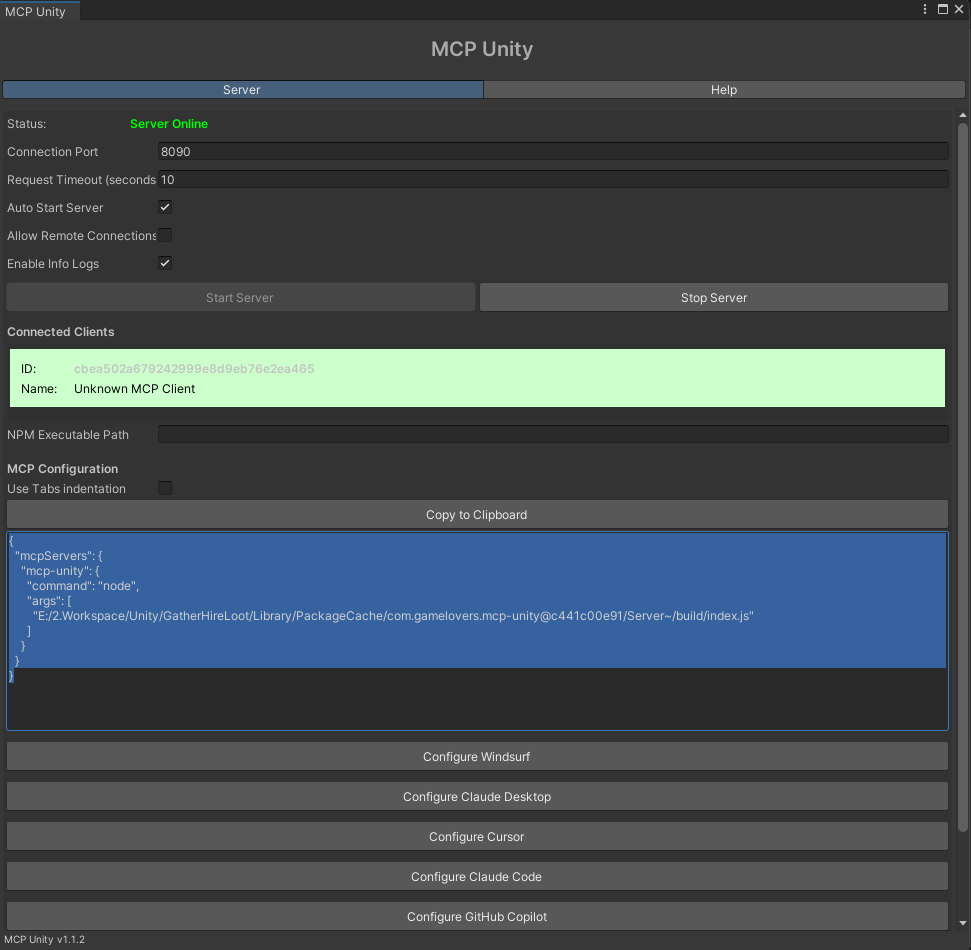Click the Stop Server button
This screenshot has width=971, height=950.
(713, 298)
